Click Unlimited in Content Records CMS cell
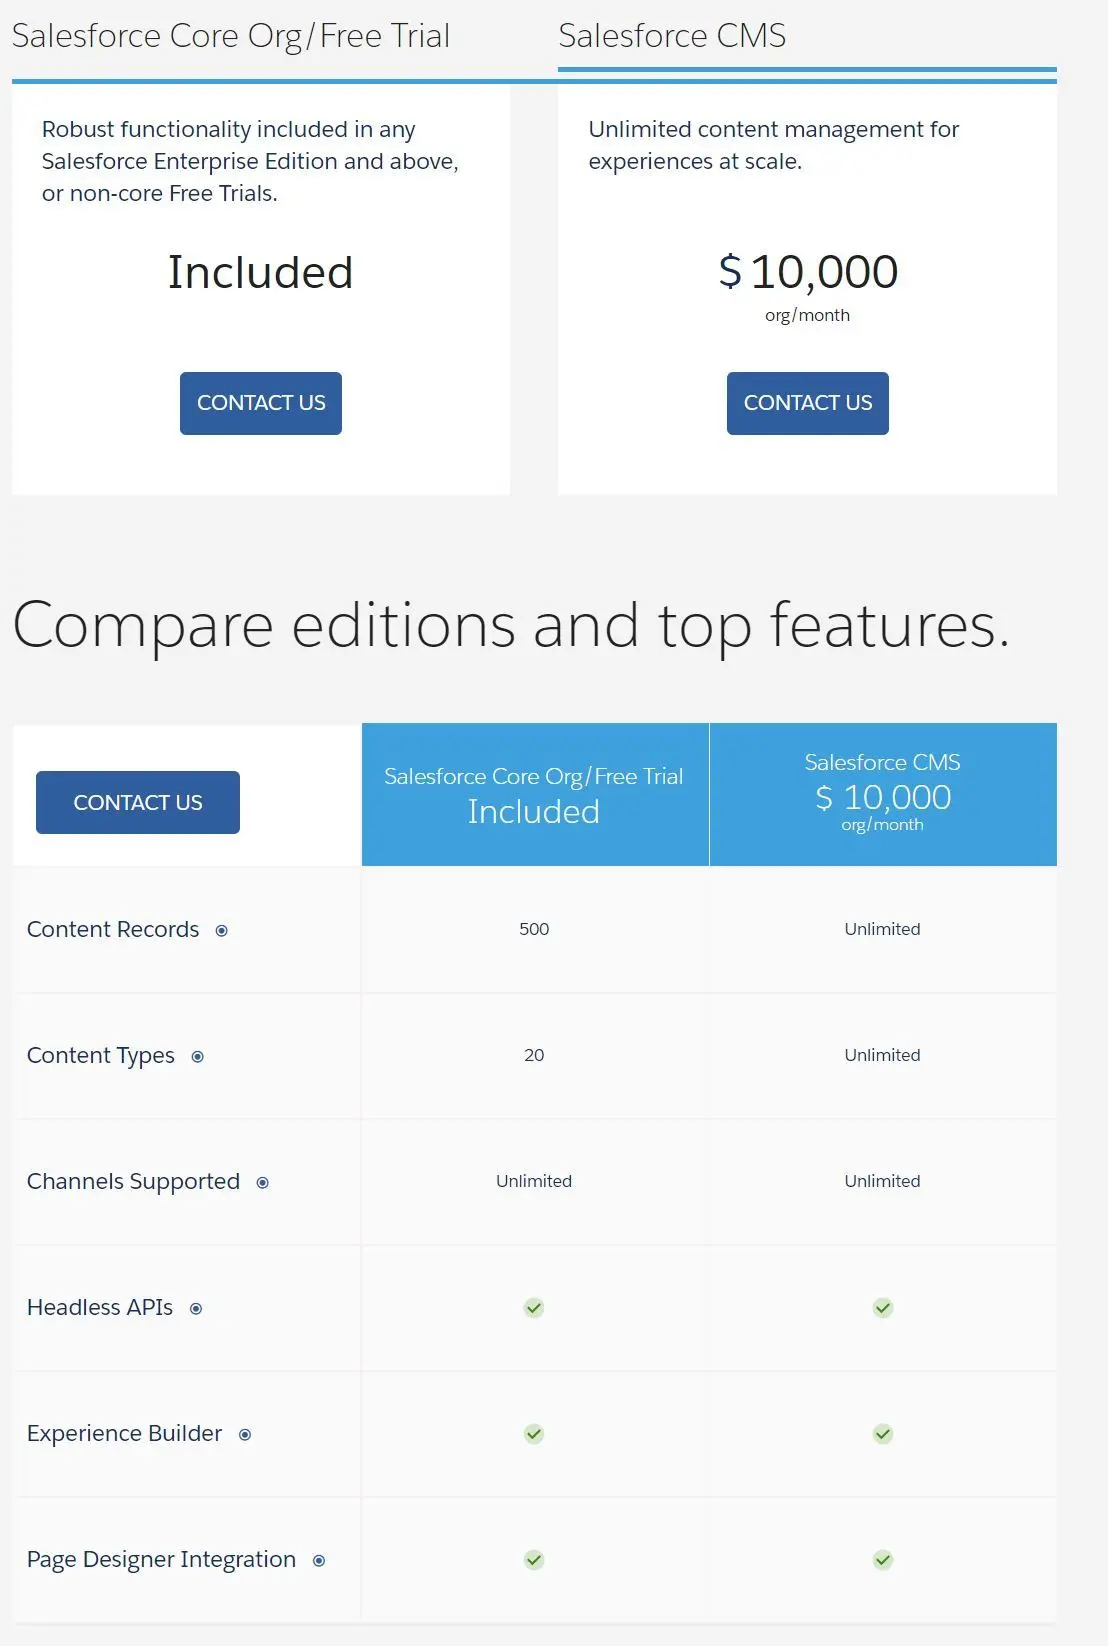Image resolution: width=1108 pixels, height=1646 pixels. coord(882,929)
